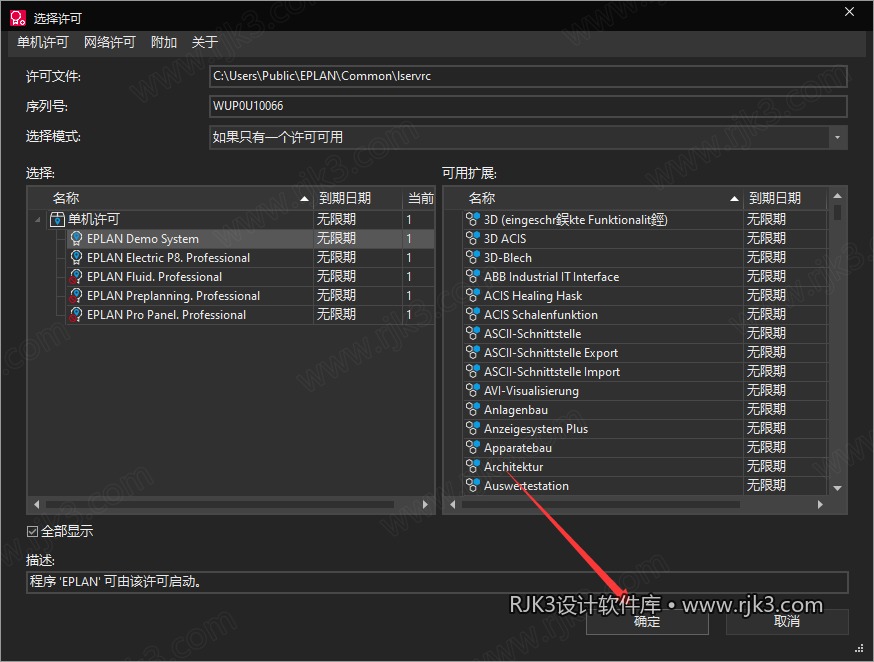874x662 pixels.
Task: Click extensions list horizontal scroll left arrow
Action: coord(452,504)
